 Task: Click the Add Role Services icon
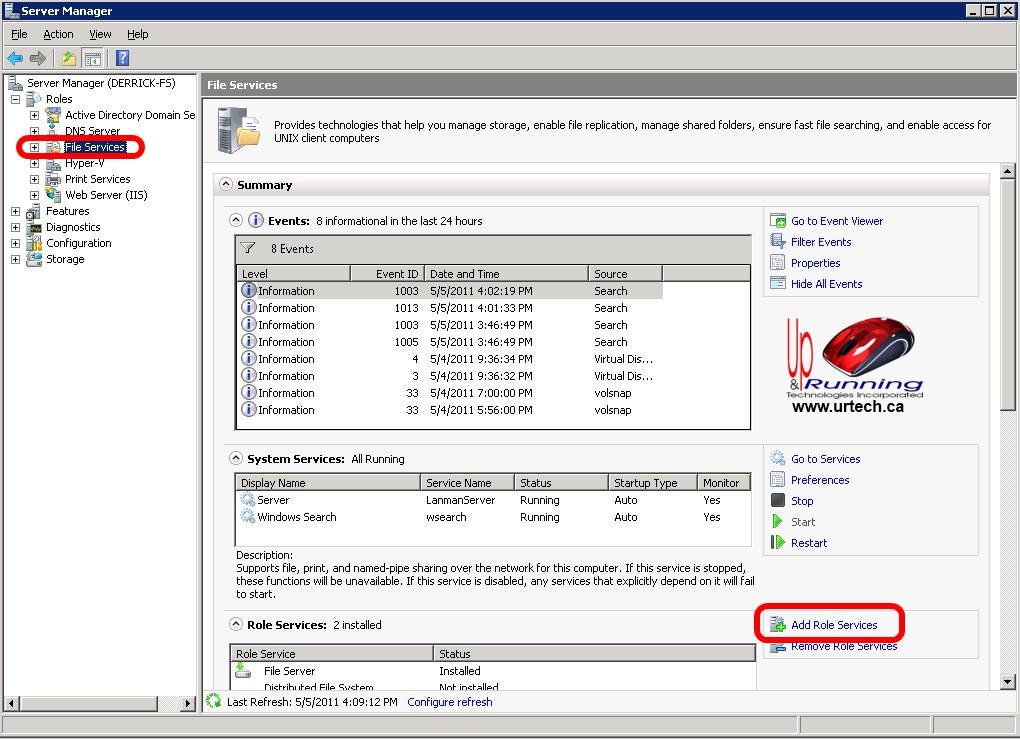778,625
